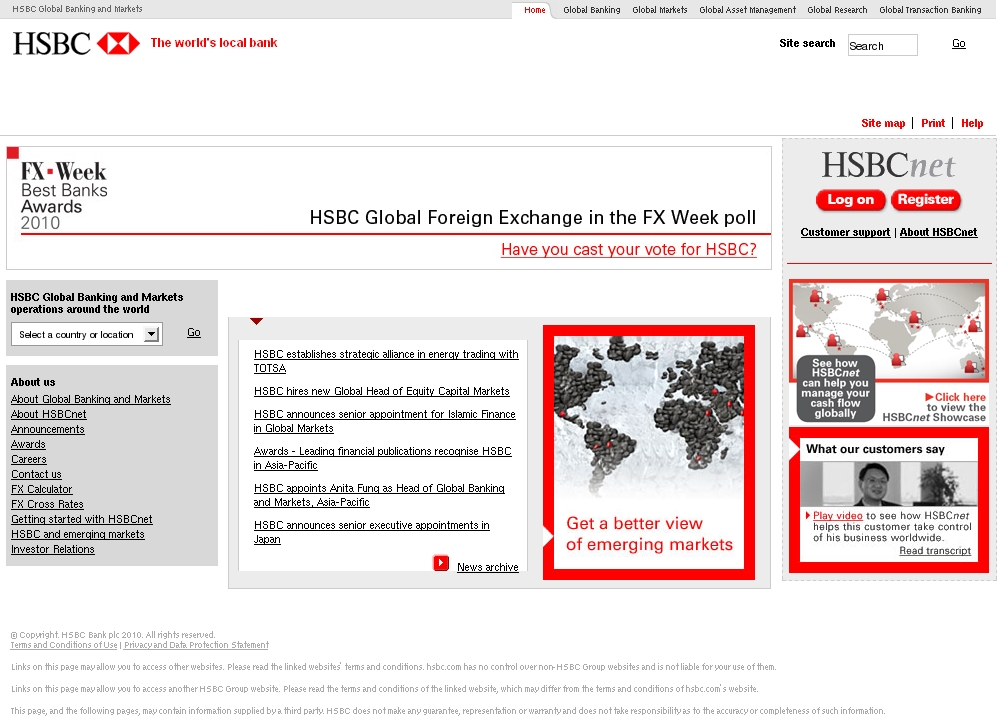Click Have you cast your vote for HSBC?
Viewport: 997px width, 728px height.
coord(629,249)
